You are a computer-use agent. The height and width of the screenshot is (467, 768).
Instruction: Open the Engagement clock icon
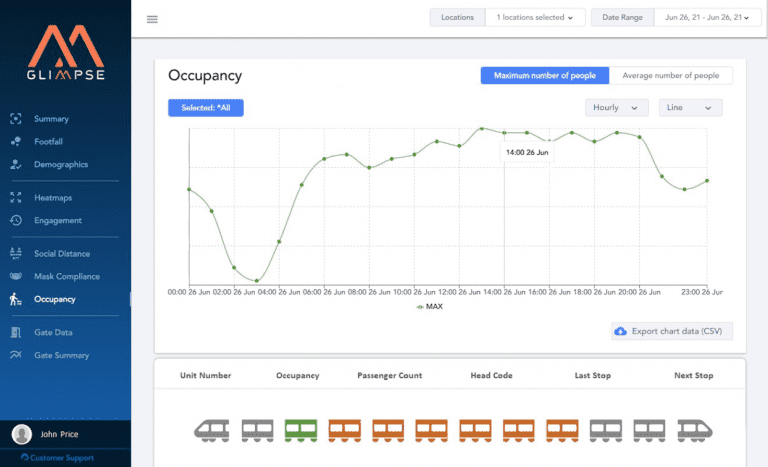[x=16, y=221]
